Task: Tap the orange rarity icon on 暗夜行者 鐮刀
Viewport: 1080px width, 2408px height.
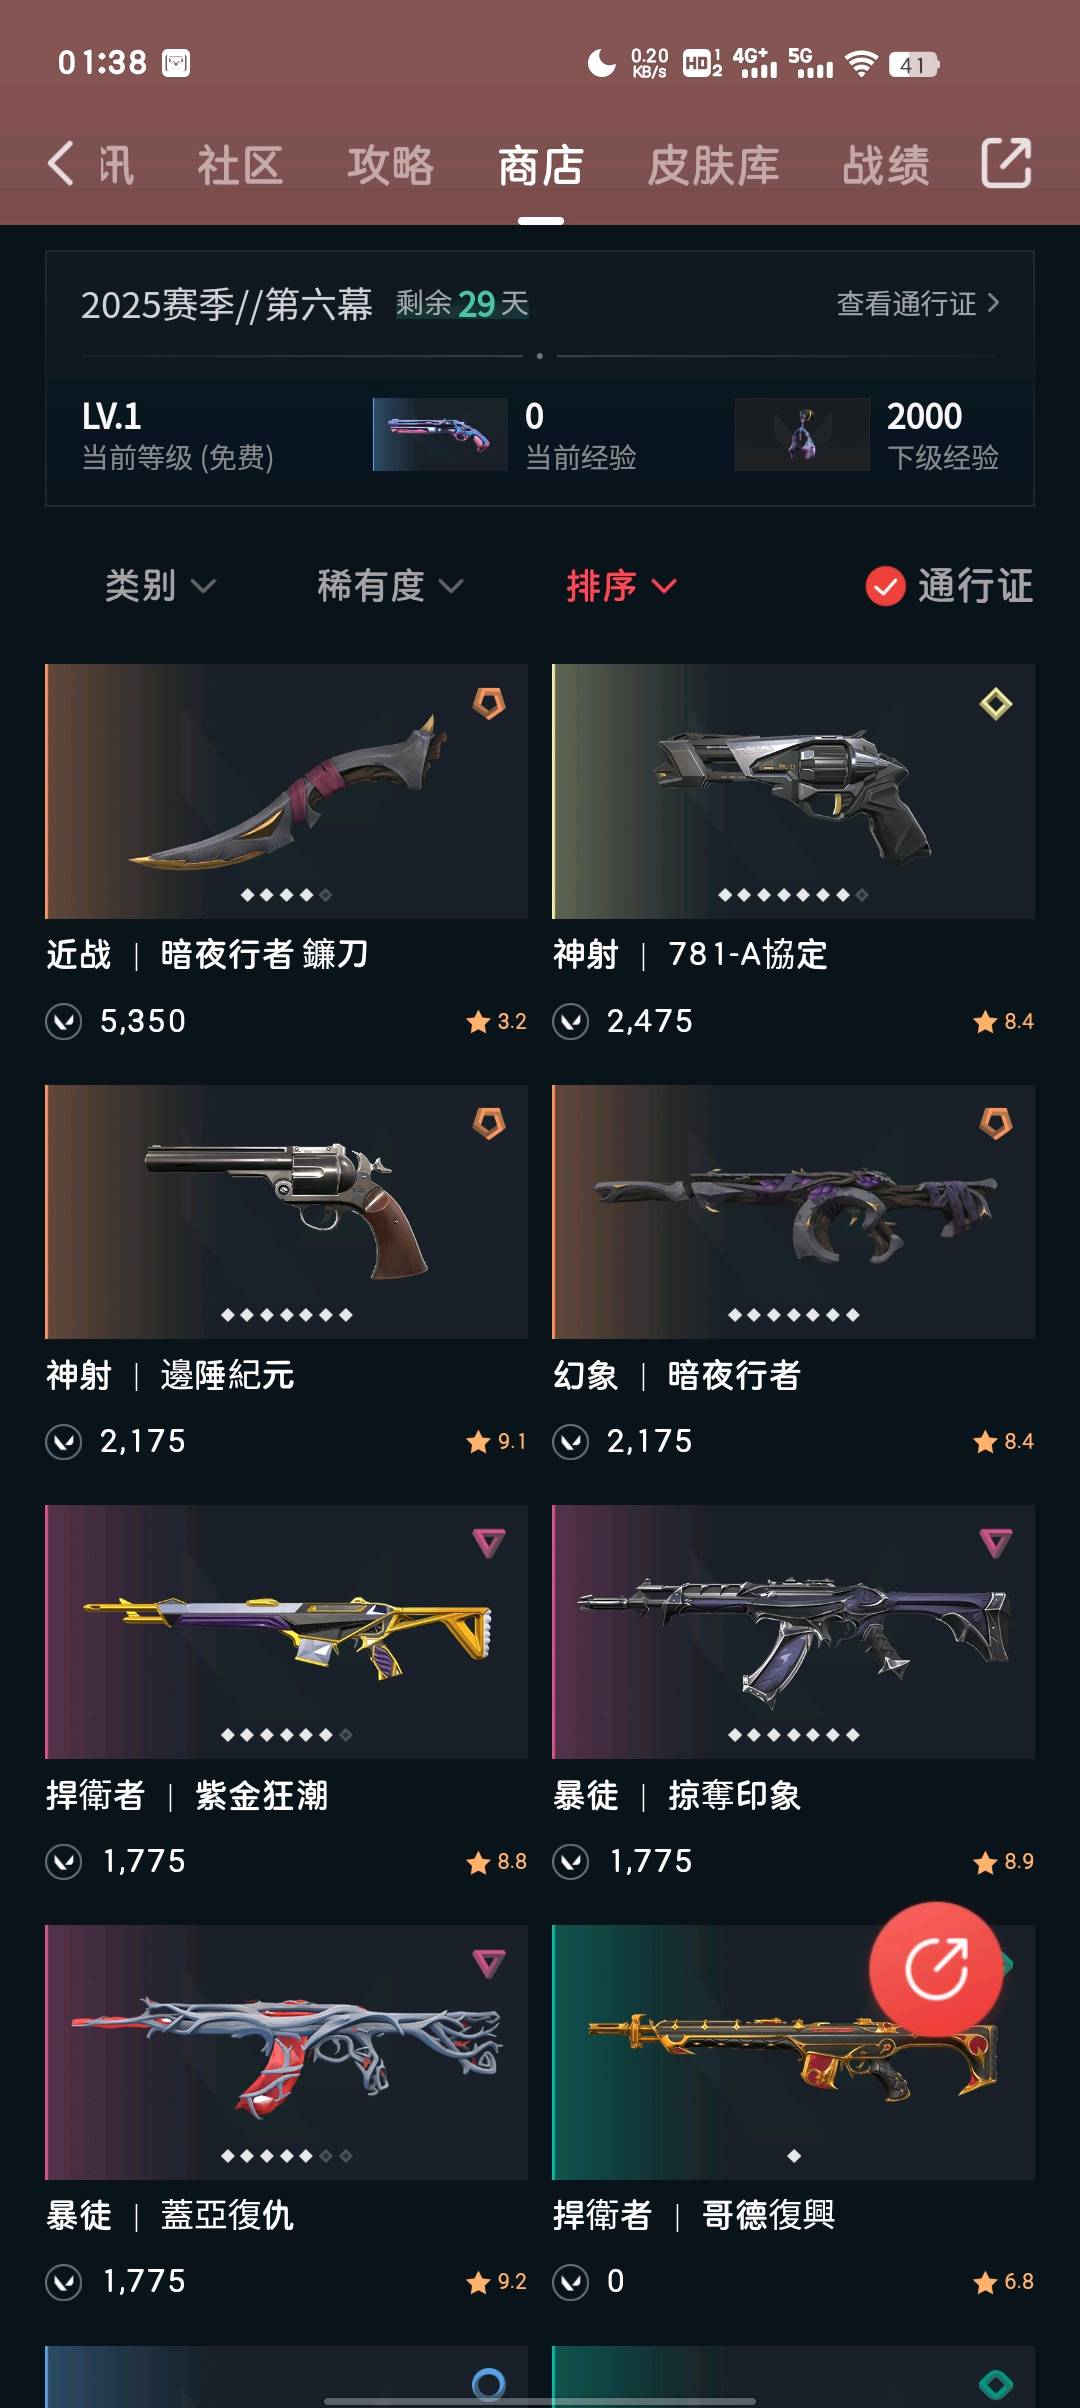Action: coord(489,703)
